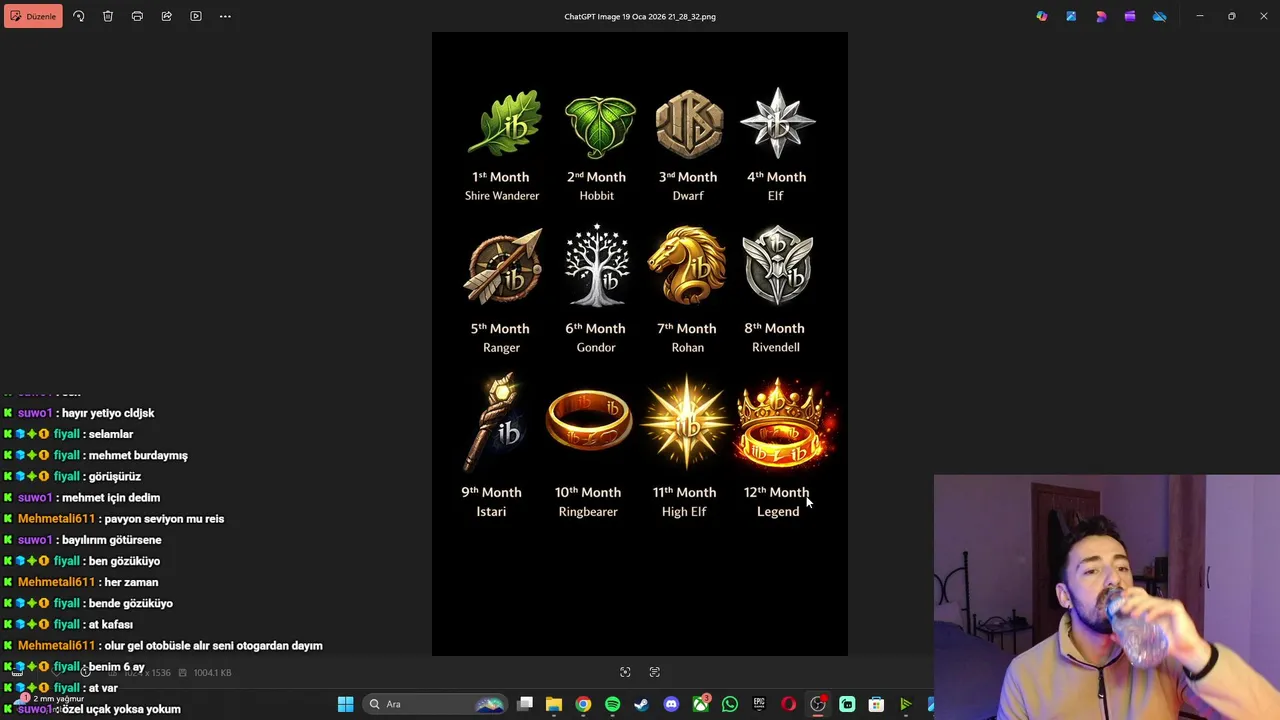The image size is (1280, 720).
Task: Switch to OBS Studio in the taskbar
Action: click(x=818, y=704)
